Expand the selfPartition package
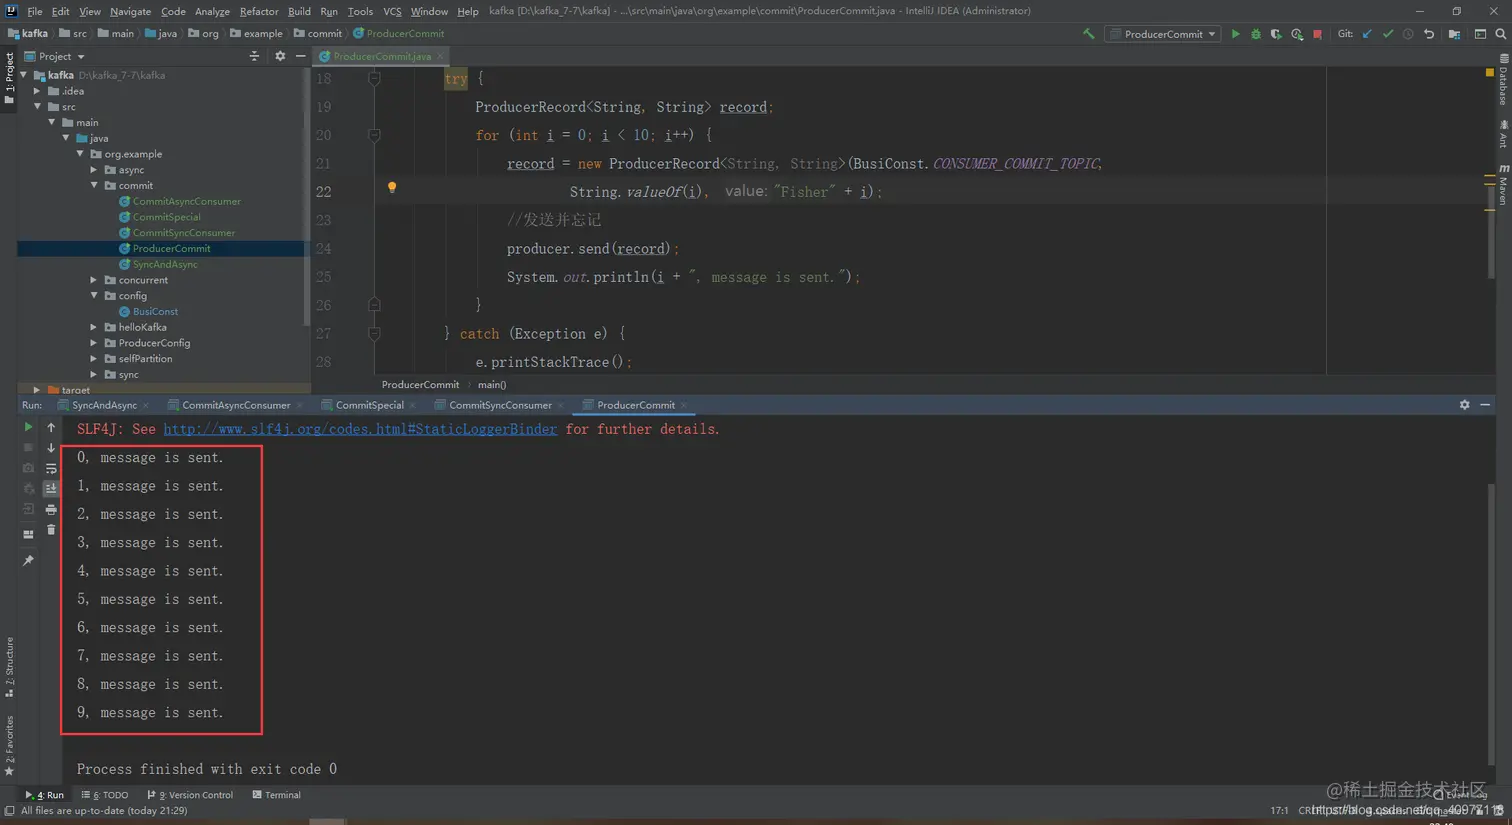Viewport: 1512px width, 825px height. pos(94,359)
